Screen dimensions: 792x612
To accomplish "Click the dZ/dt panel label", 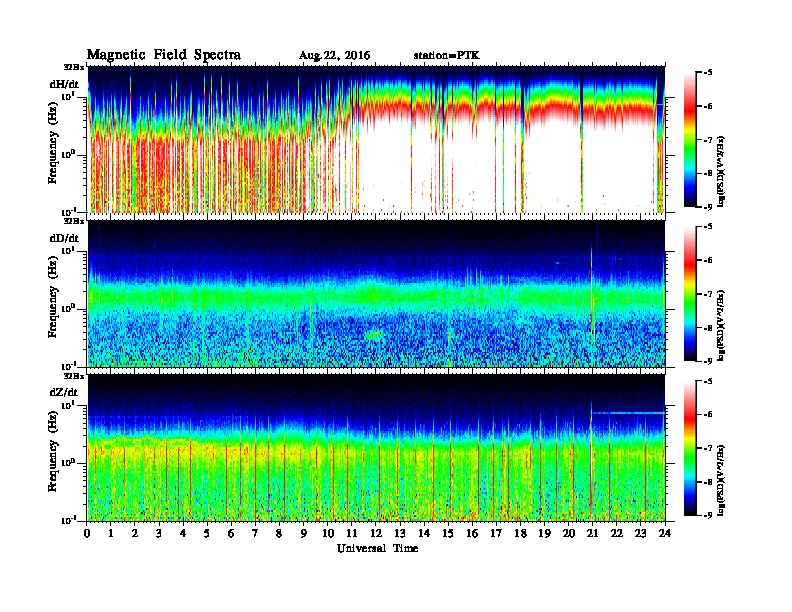I will click(x=64, y=392).
